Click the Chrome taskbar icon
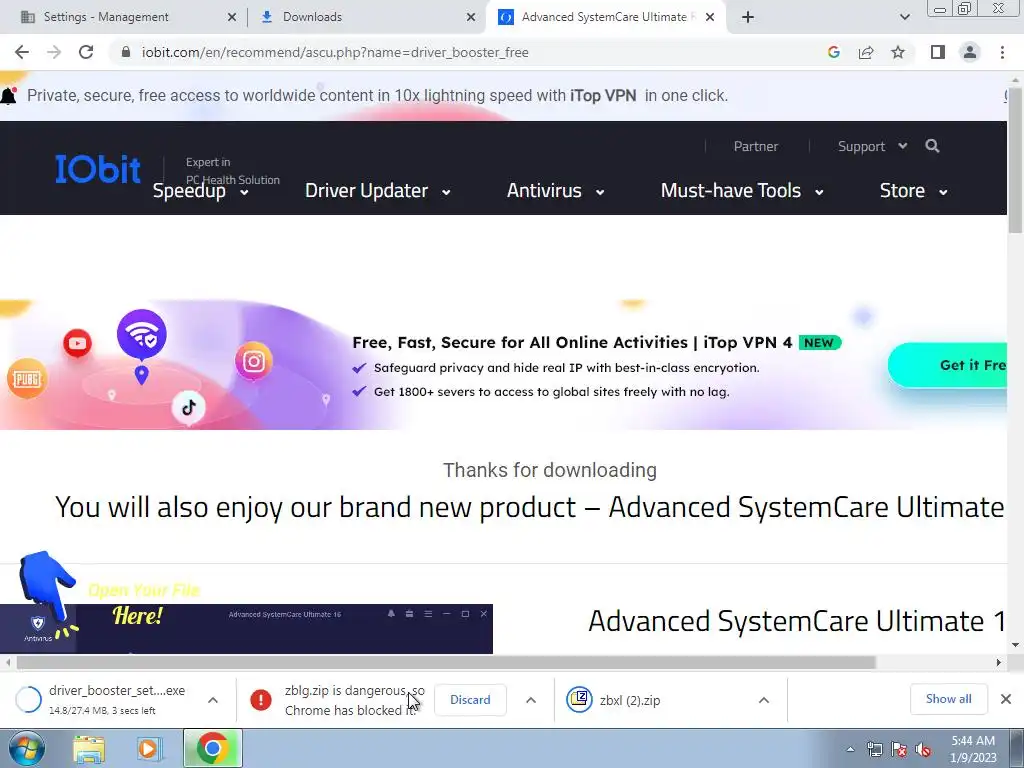 [213, 748]
